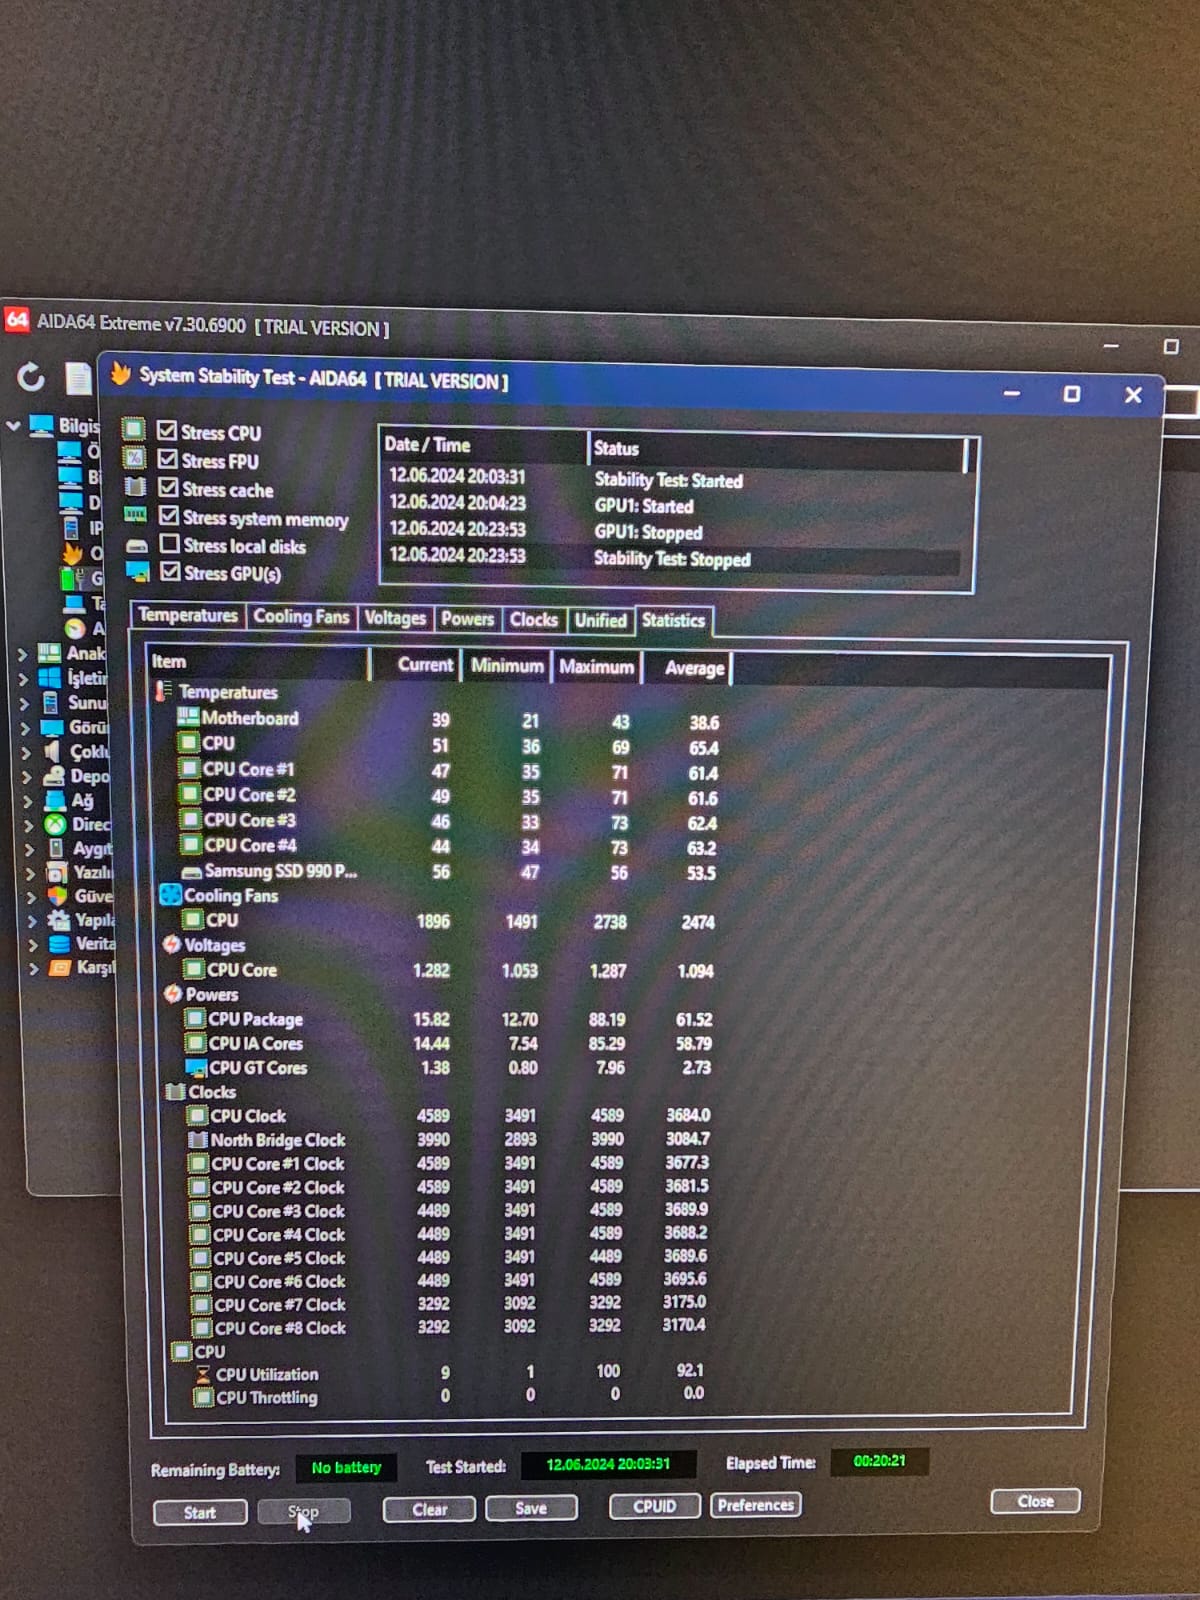Collapse the Bilgisayar tree node in AIDA64

13,425
